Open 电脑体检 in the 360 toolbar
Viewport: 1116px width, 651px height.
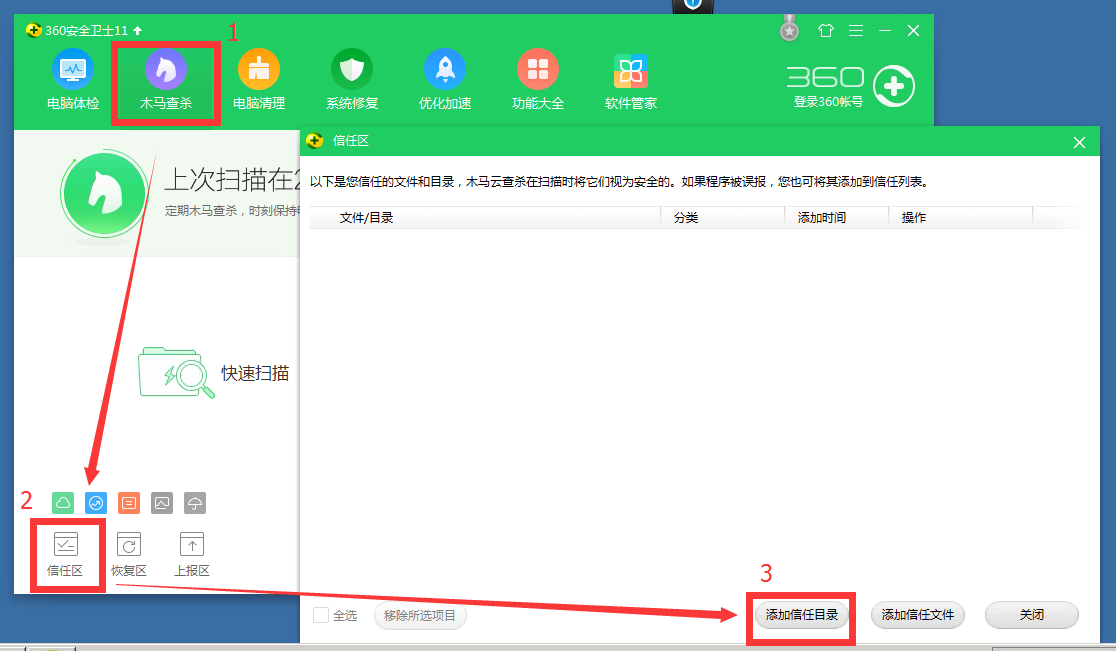(x=73, y=79)
